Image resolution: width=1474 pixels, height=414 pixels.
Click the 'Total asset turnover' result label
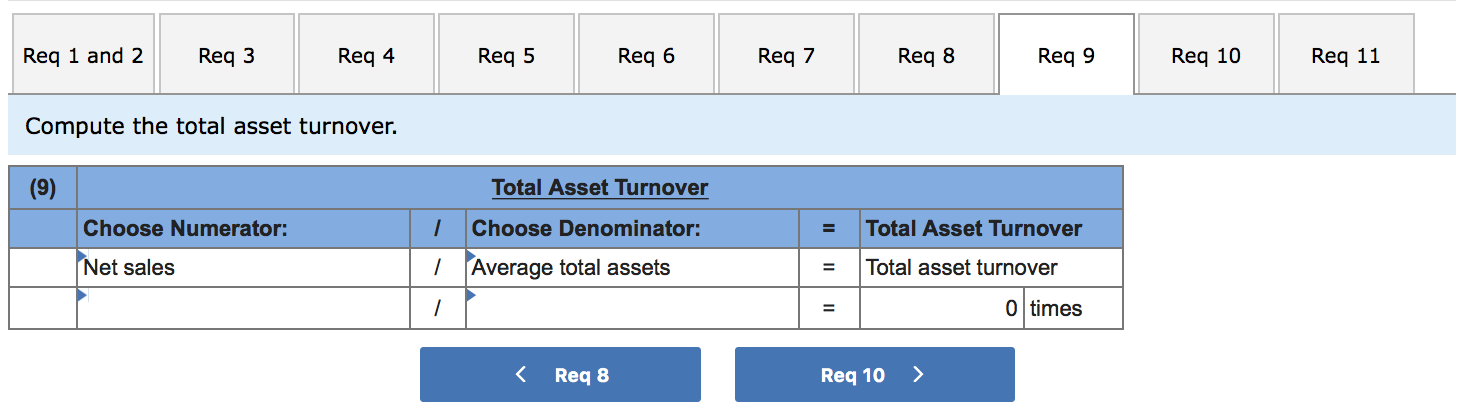(961, 268)
